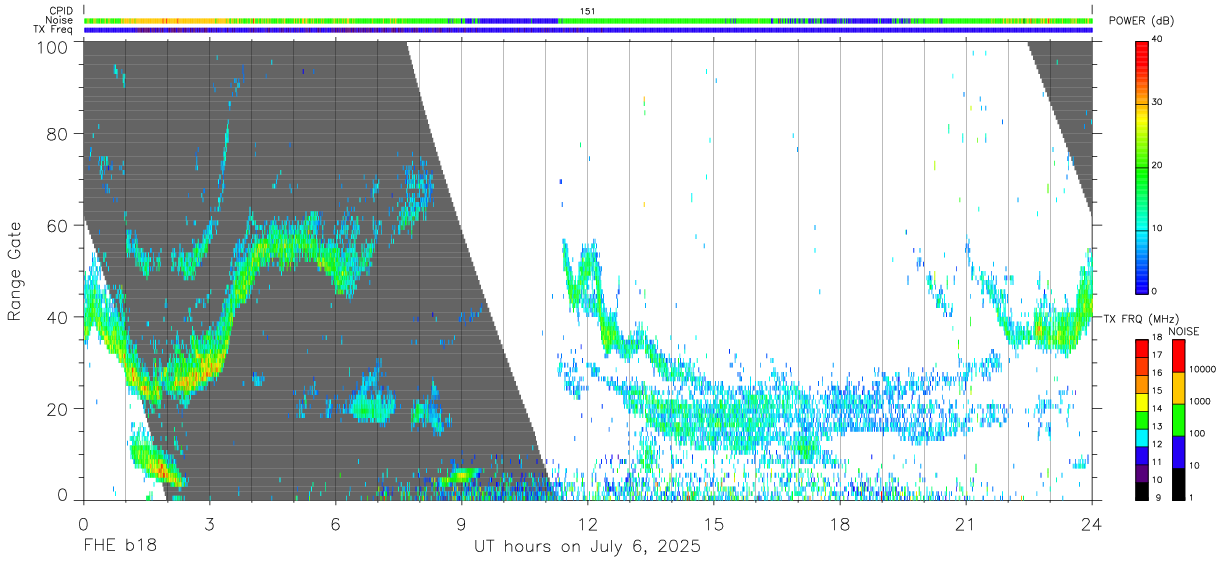Click the power color bar 30 label

pos(1155,102)
